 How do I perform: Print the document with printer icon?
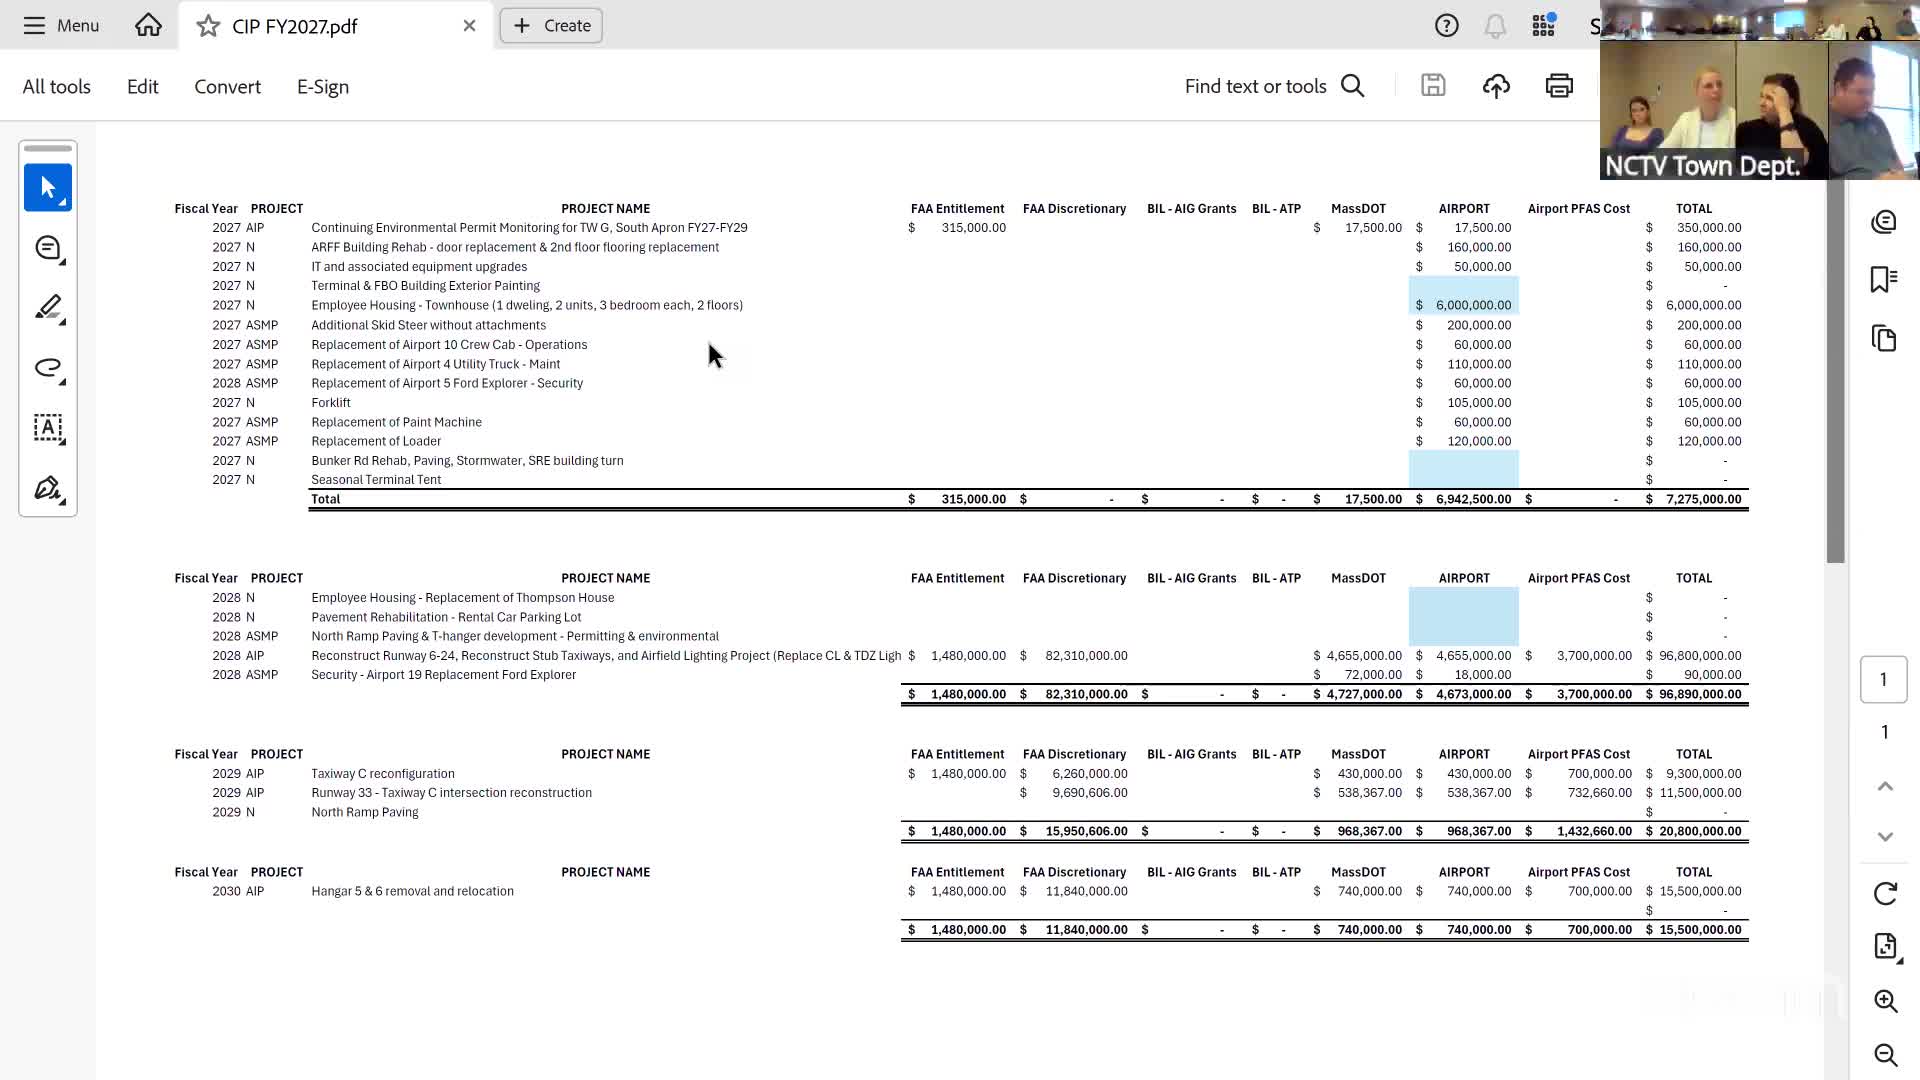(1558, 86)
